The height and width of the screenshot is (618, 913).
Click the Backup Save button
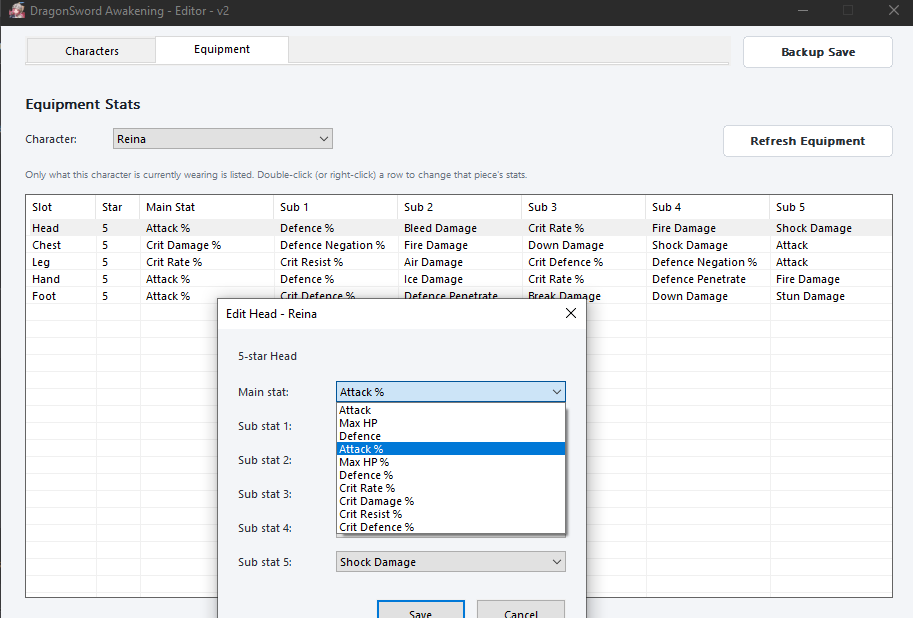818,52
